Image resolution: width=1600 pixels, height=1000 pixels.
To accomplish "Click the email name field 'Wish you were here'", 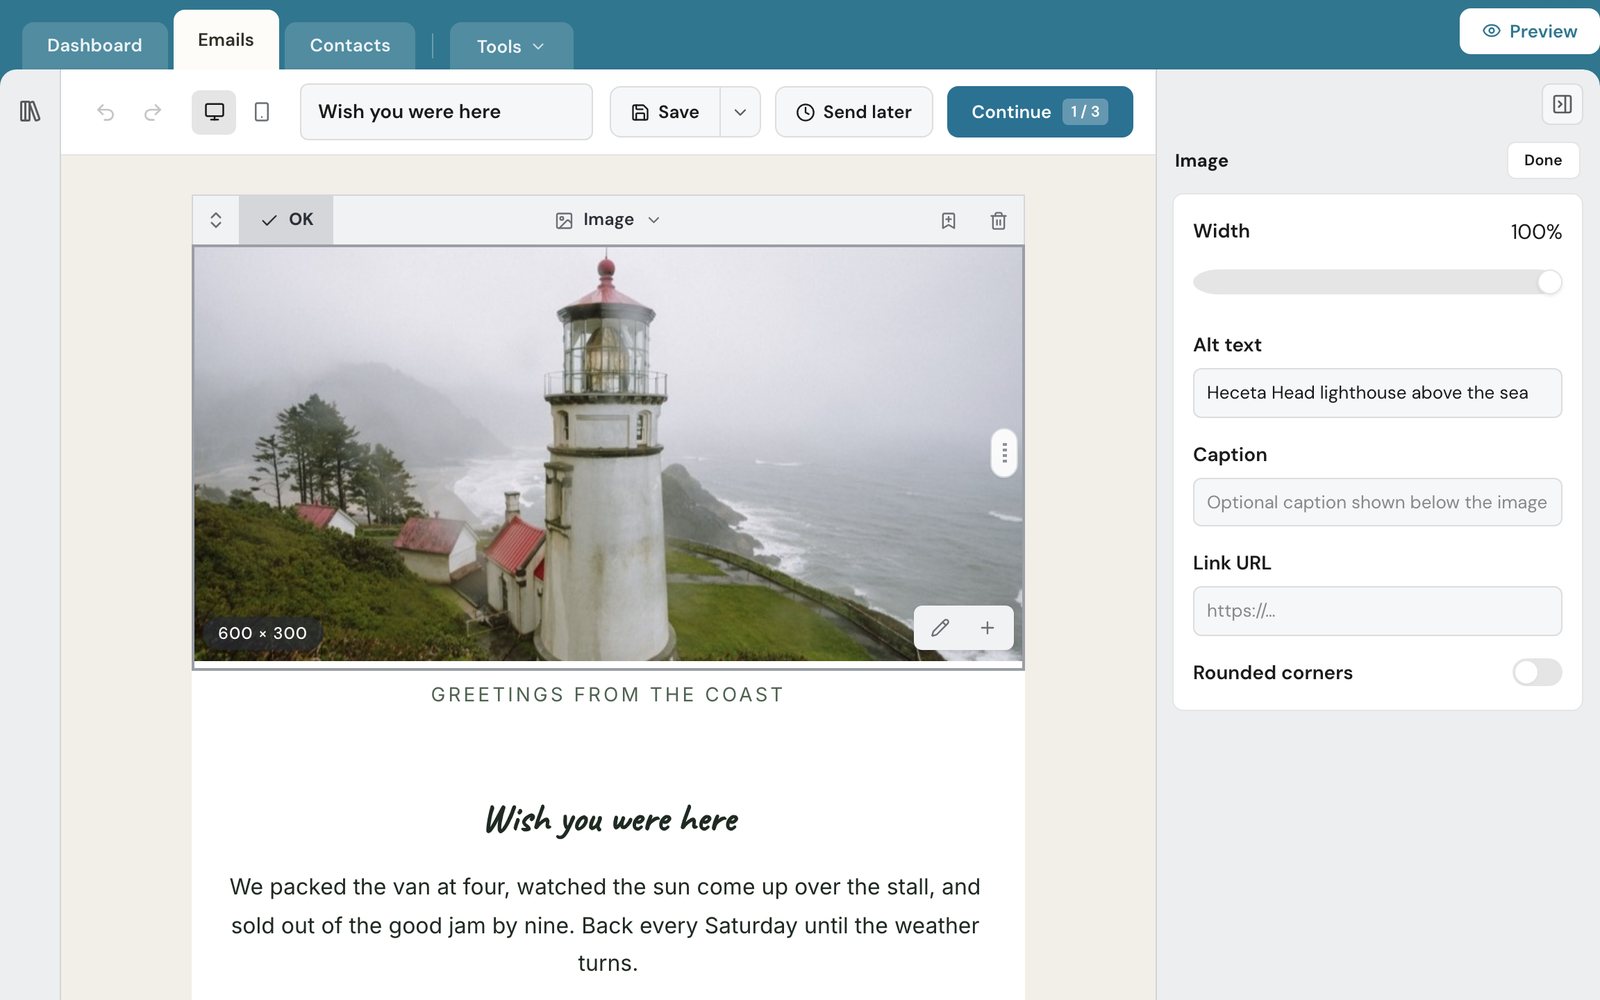I will [x=446, y=112].
